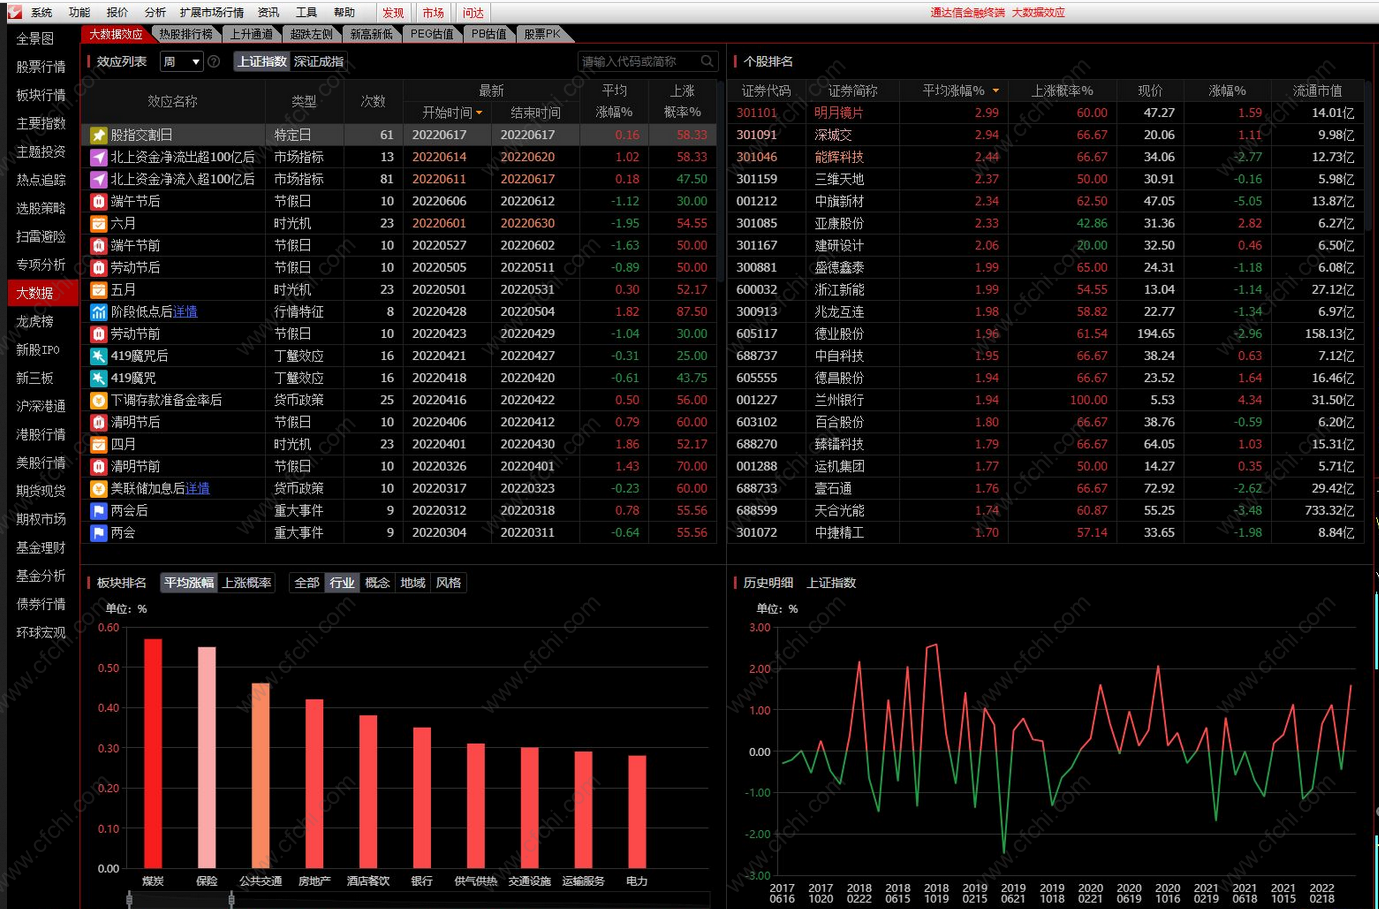The height and width of the screenshot is (909, 1379).
Task: Click the flag icon of 两会后 row
Action: (x=98, y=510)
